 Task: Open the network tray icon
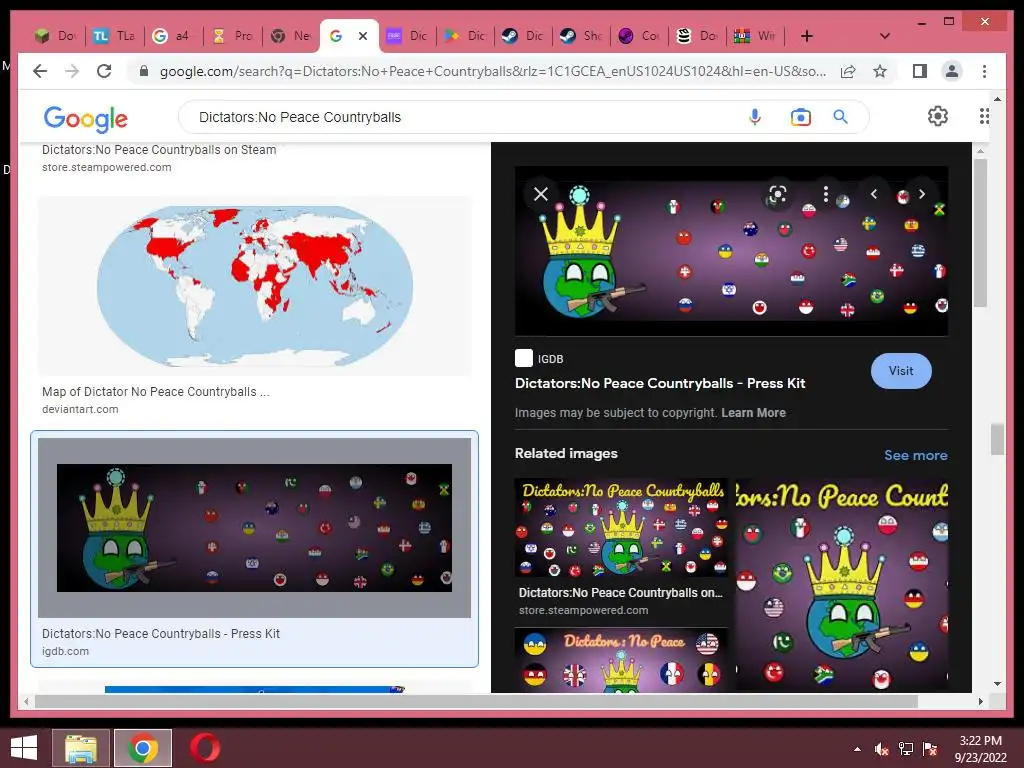[x=906, y=749]
